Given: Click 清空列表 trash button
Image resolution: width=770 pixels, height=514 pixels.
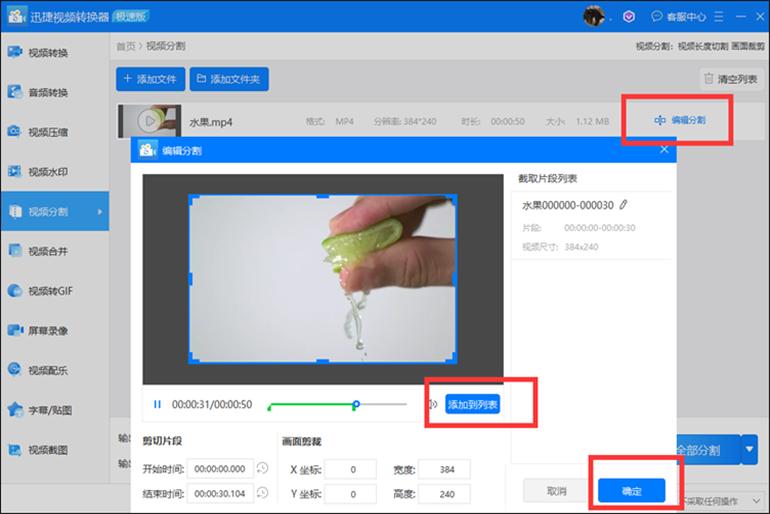Looking at the screenshot, I should (731, 79).
